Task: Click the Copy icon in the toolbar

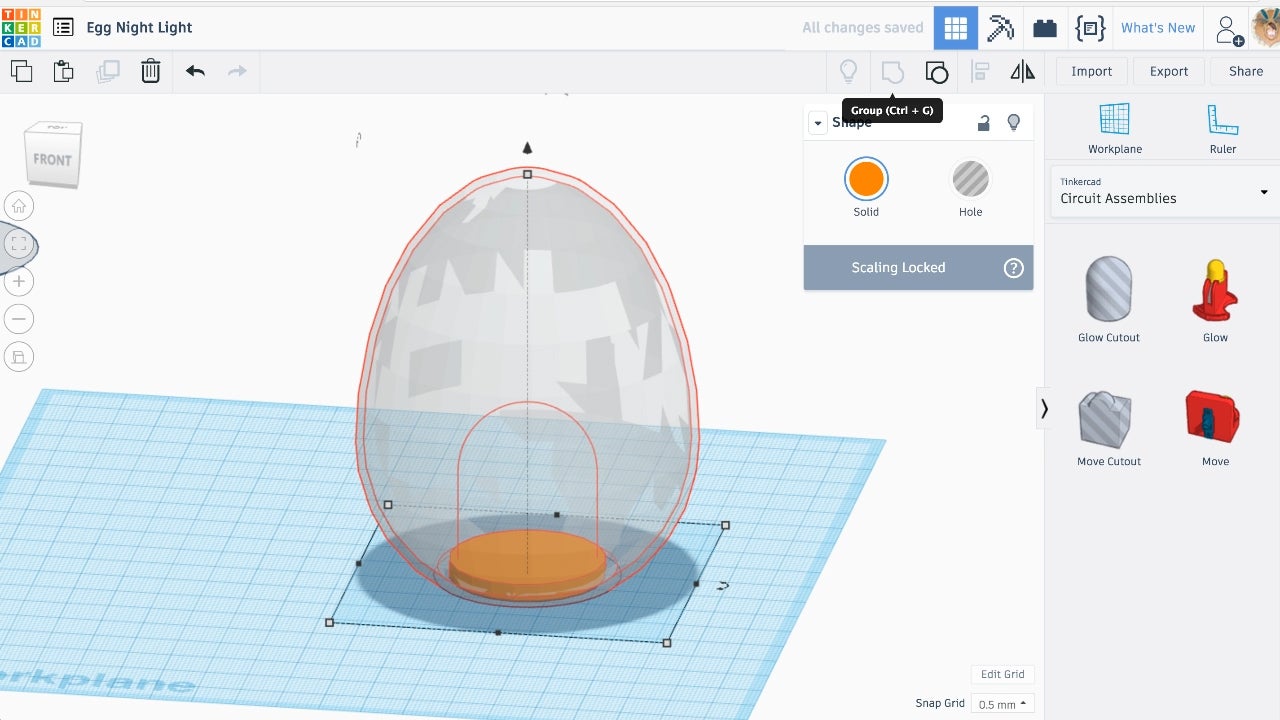Action: click(x=21, y=71)
